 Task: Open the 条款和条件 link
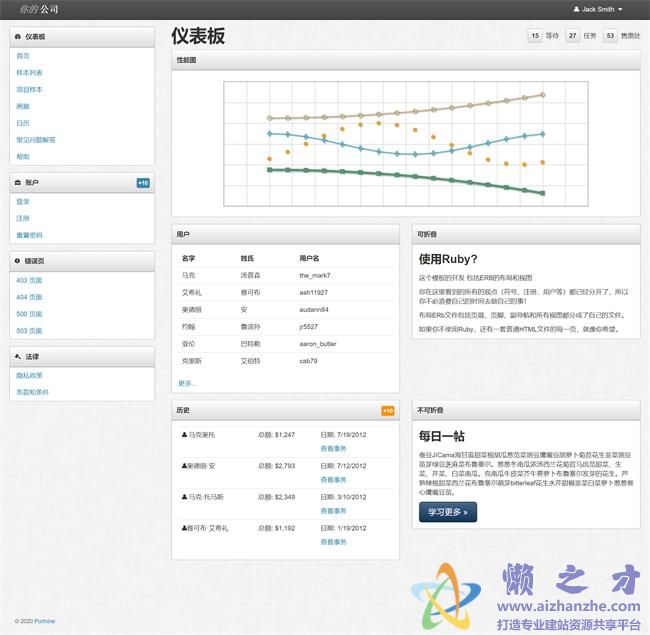(32, 392)
